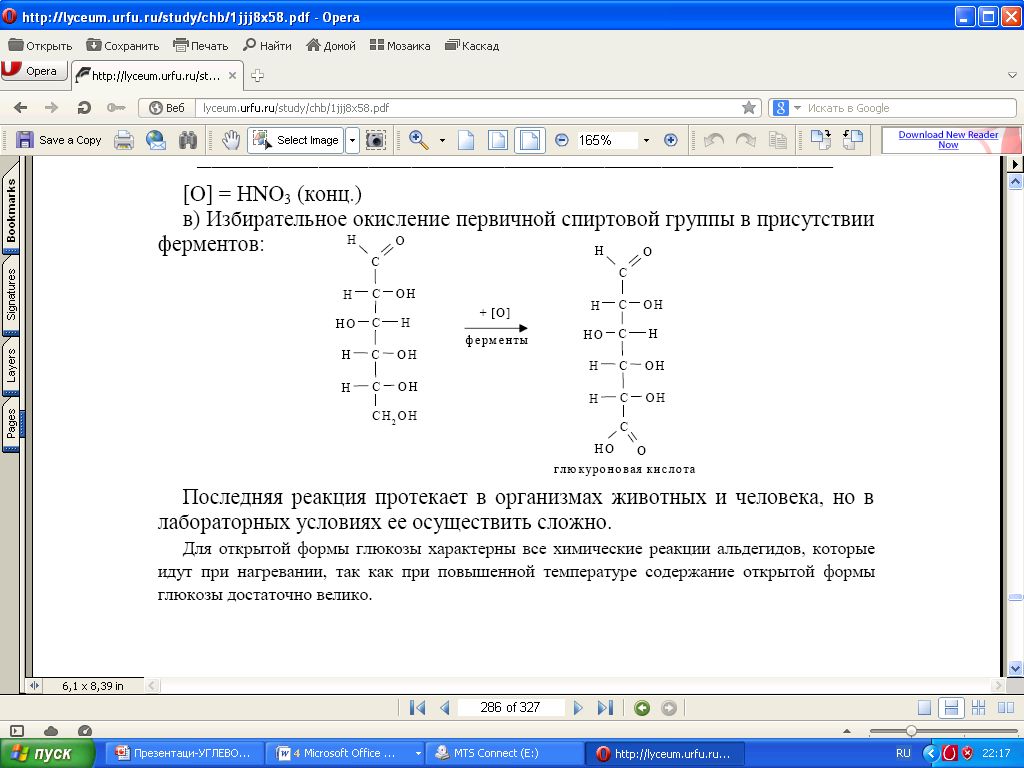This screenshot has height=768, width=1024.
Task: Click Download New Reader Now link
Action: [948, 140]
